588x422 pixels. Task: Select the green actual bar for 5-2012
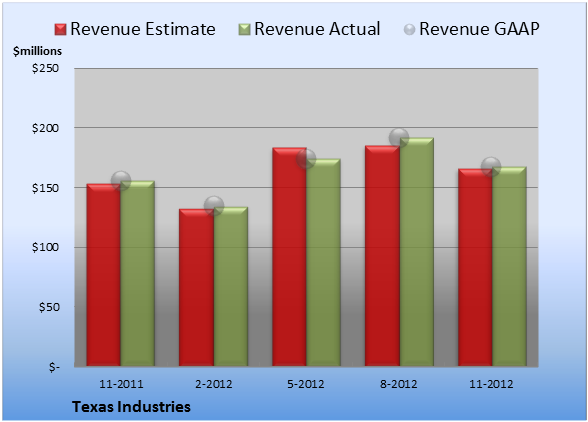pos(323,263)
